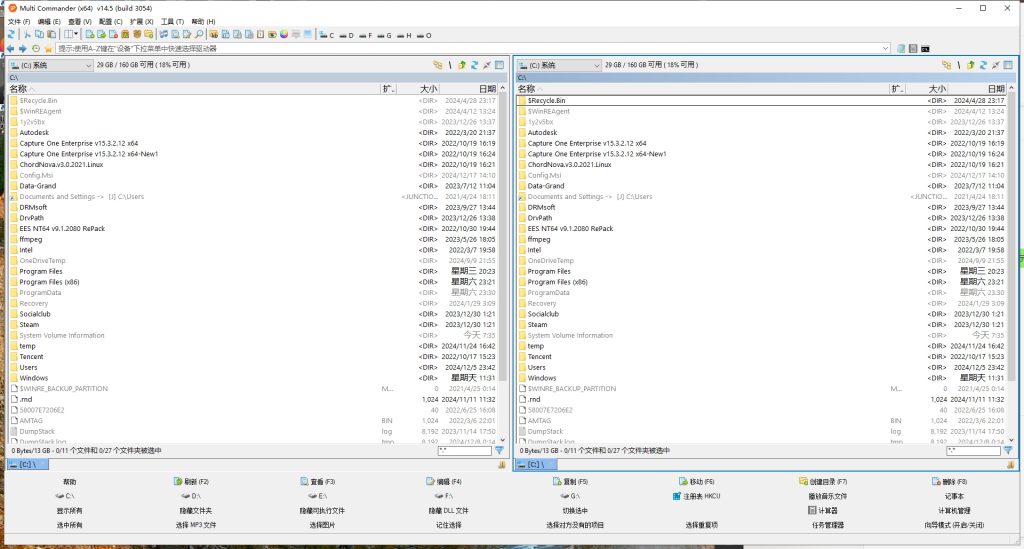Viewport: 1024px width, 549px height.
Task: Click 计算器 button
Action: (824, 510)
